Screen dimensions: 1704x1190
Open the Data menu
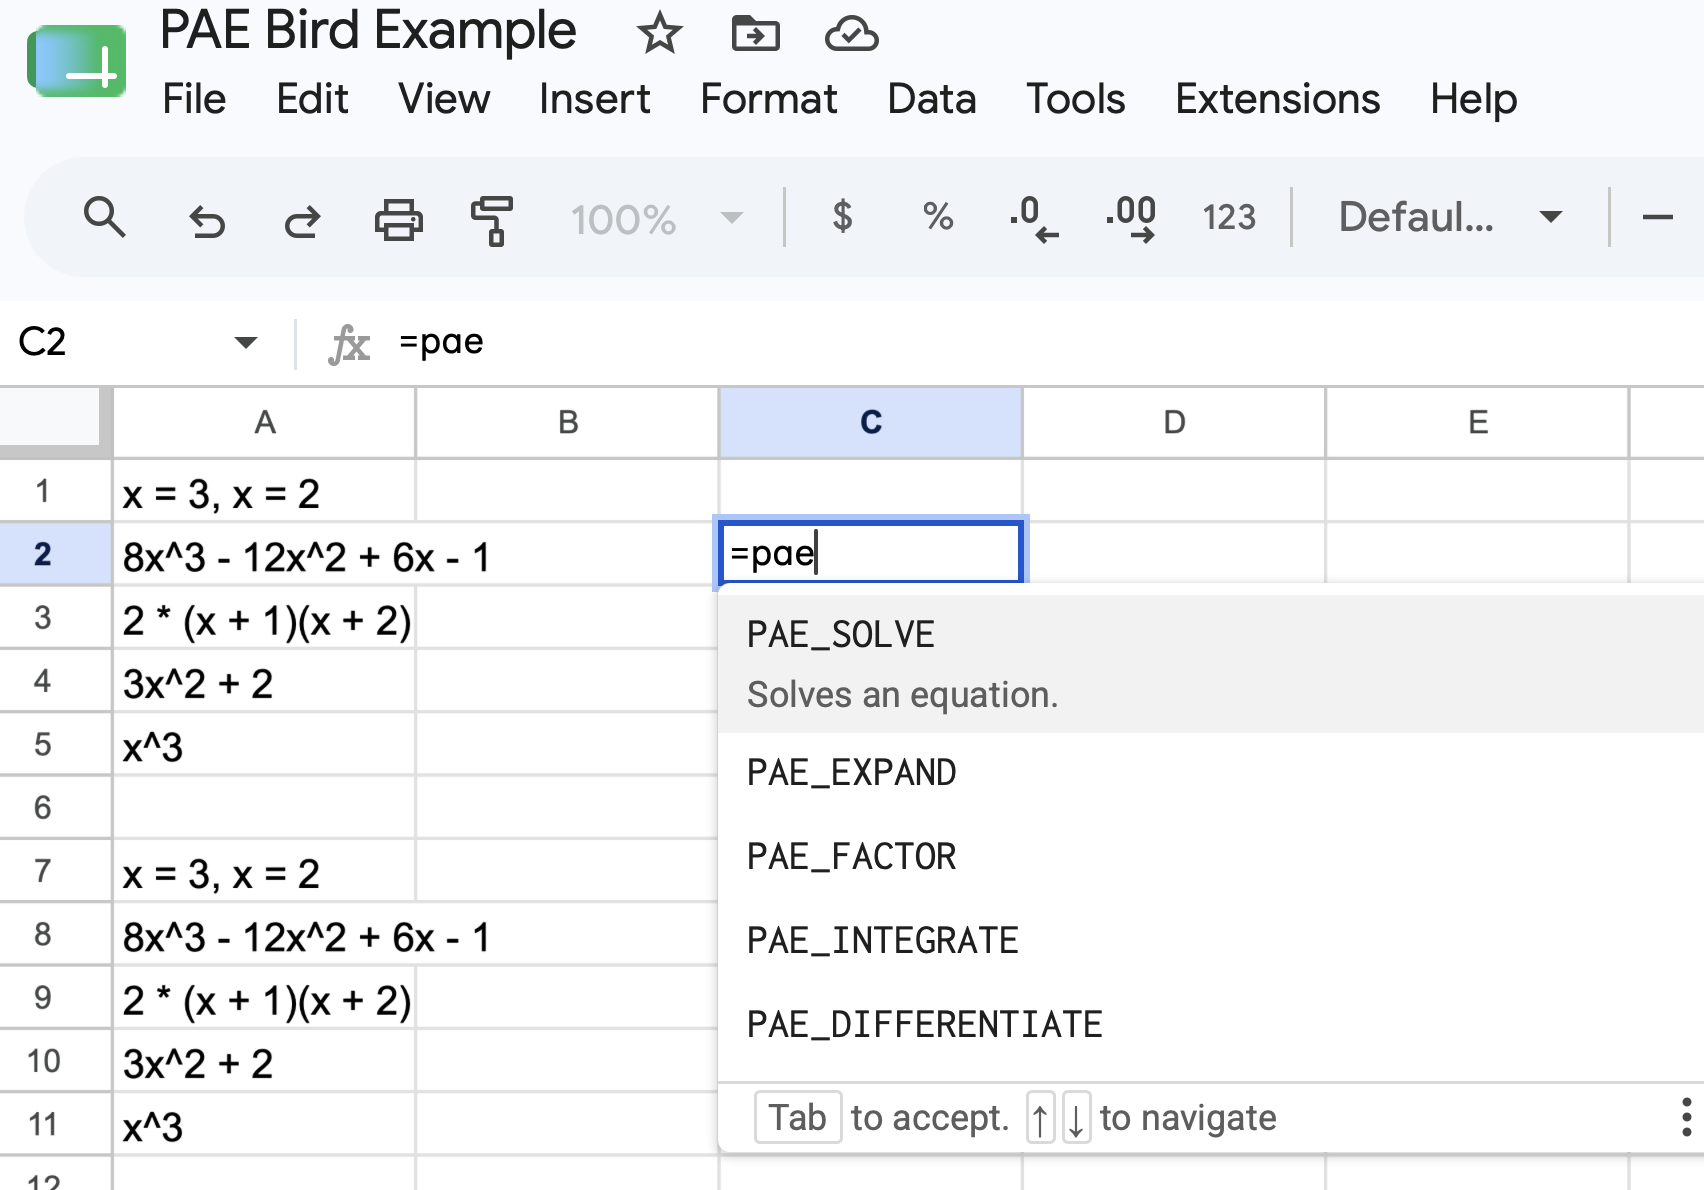[x=931, y=99]
